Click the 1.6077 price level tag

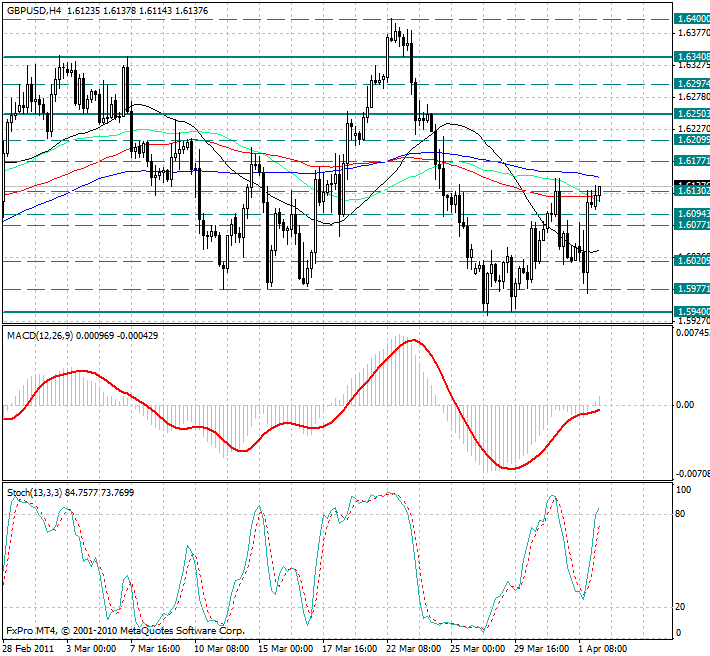click(x=692, y=225)
